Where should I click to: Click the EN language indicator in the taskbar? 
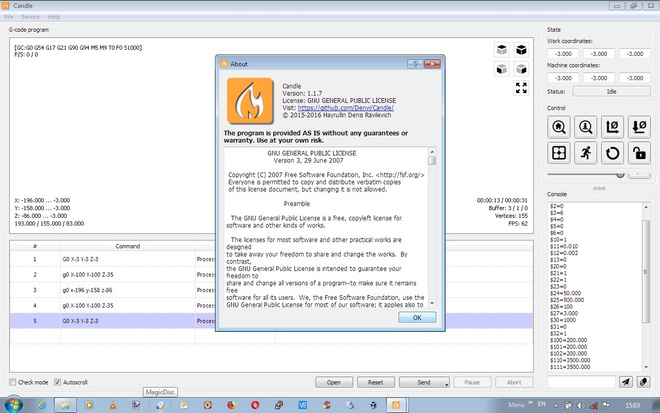[x=542, y=404]
